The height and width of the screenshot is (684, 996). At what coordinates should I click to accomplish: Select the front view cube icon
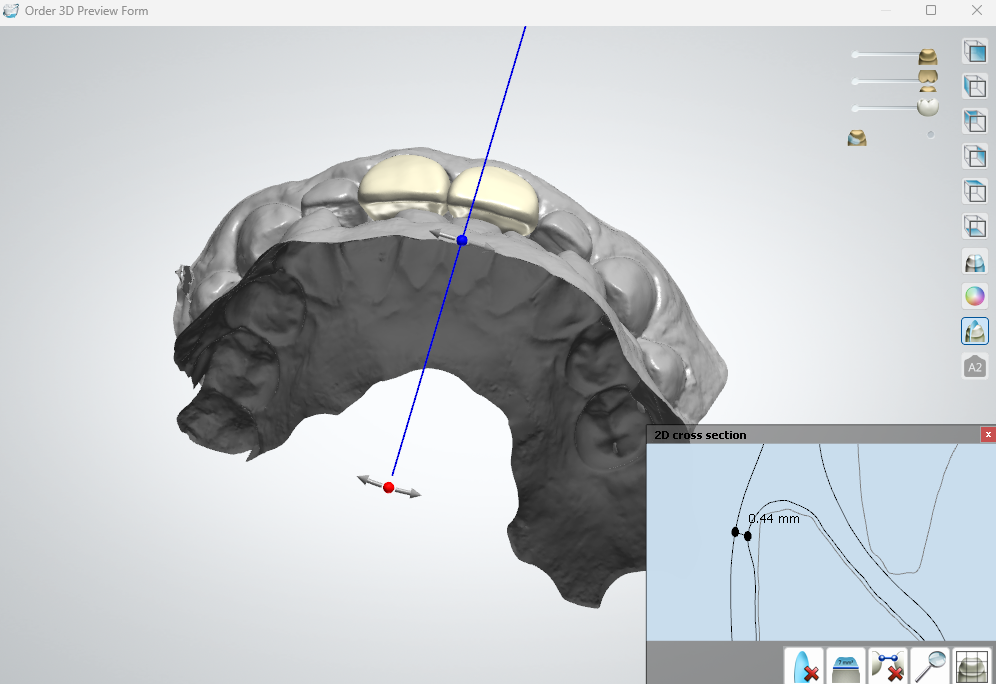[975, 51]
